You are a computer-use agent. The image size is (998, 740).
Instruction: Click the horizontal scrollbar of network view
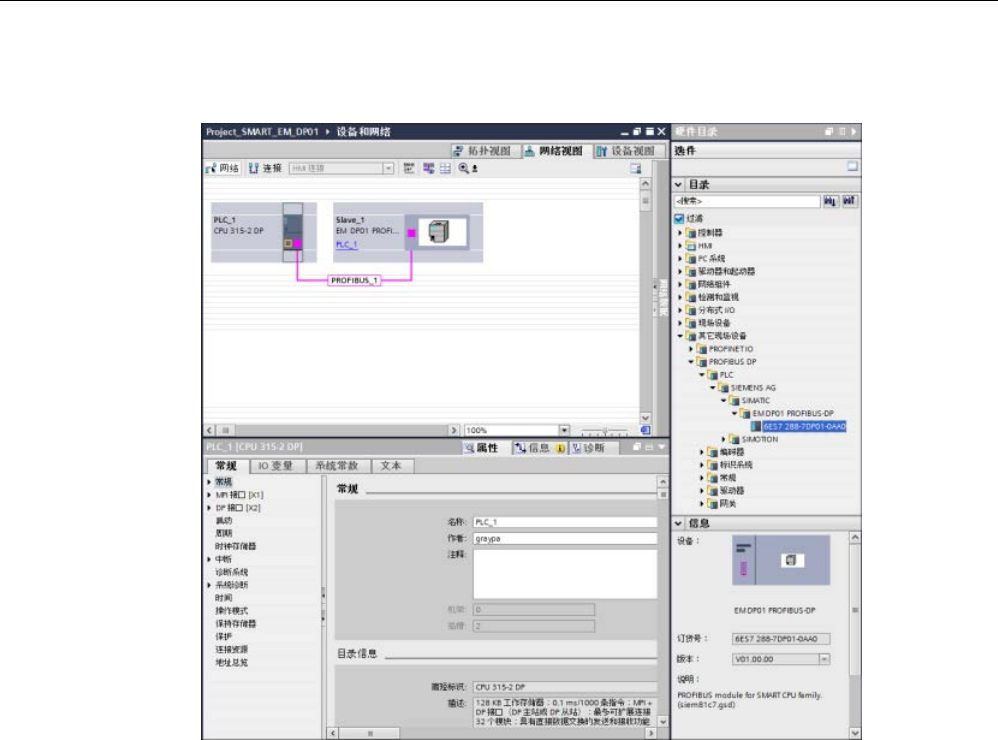point(332,430)
